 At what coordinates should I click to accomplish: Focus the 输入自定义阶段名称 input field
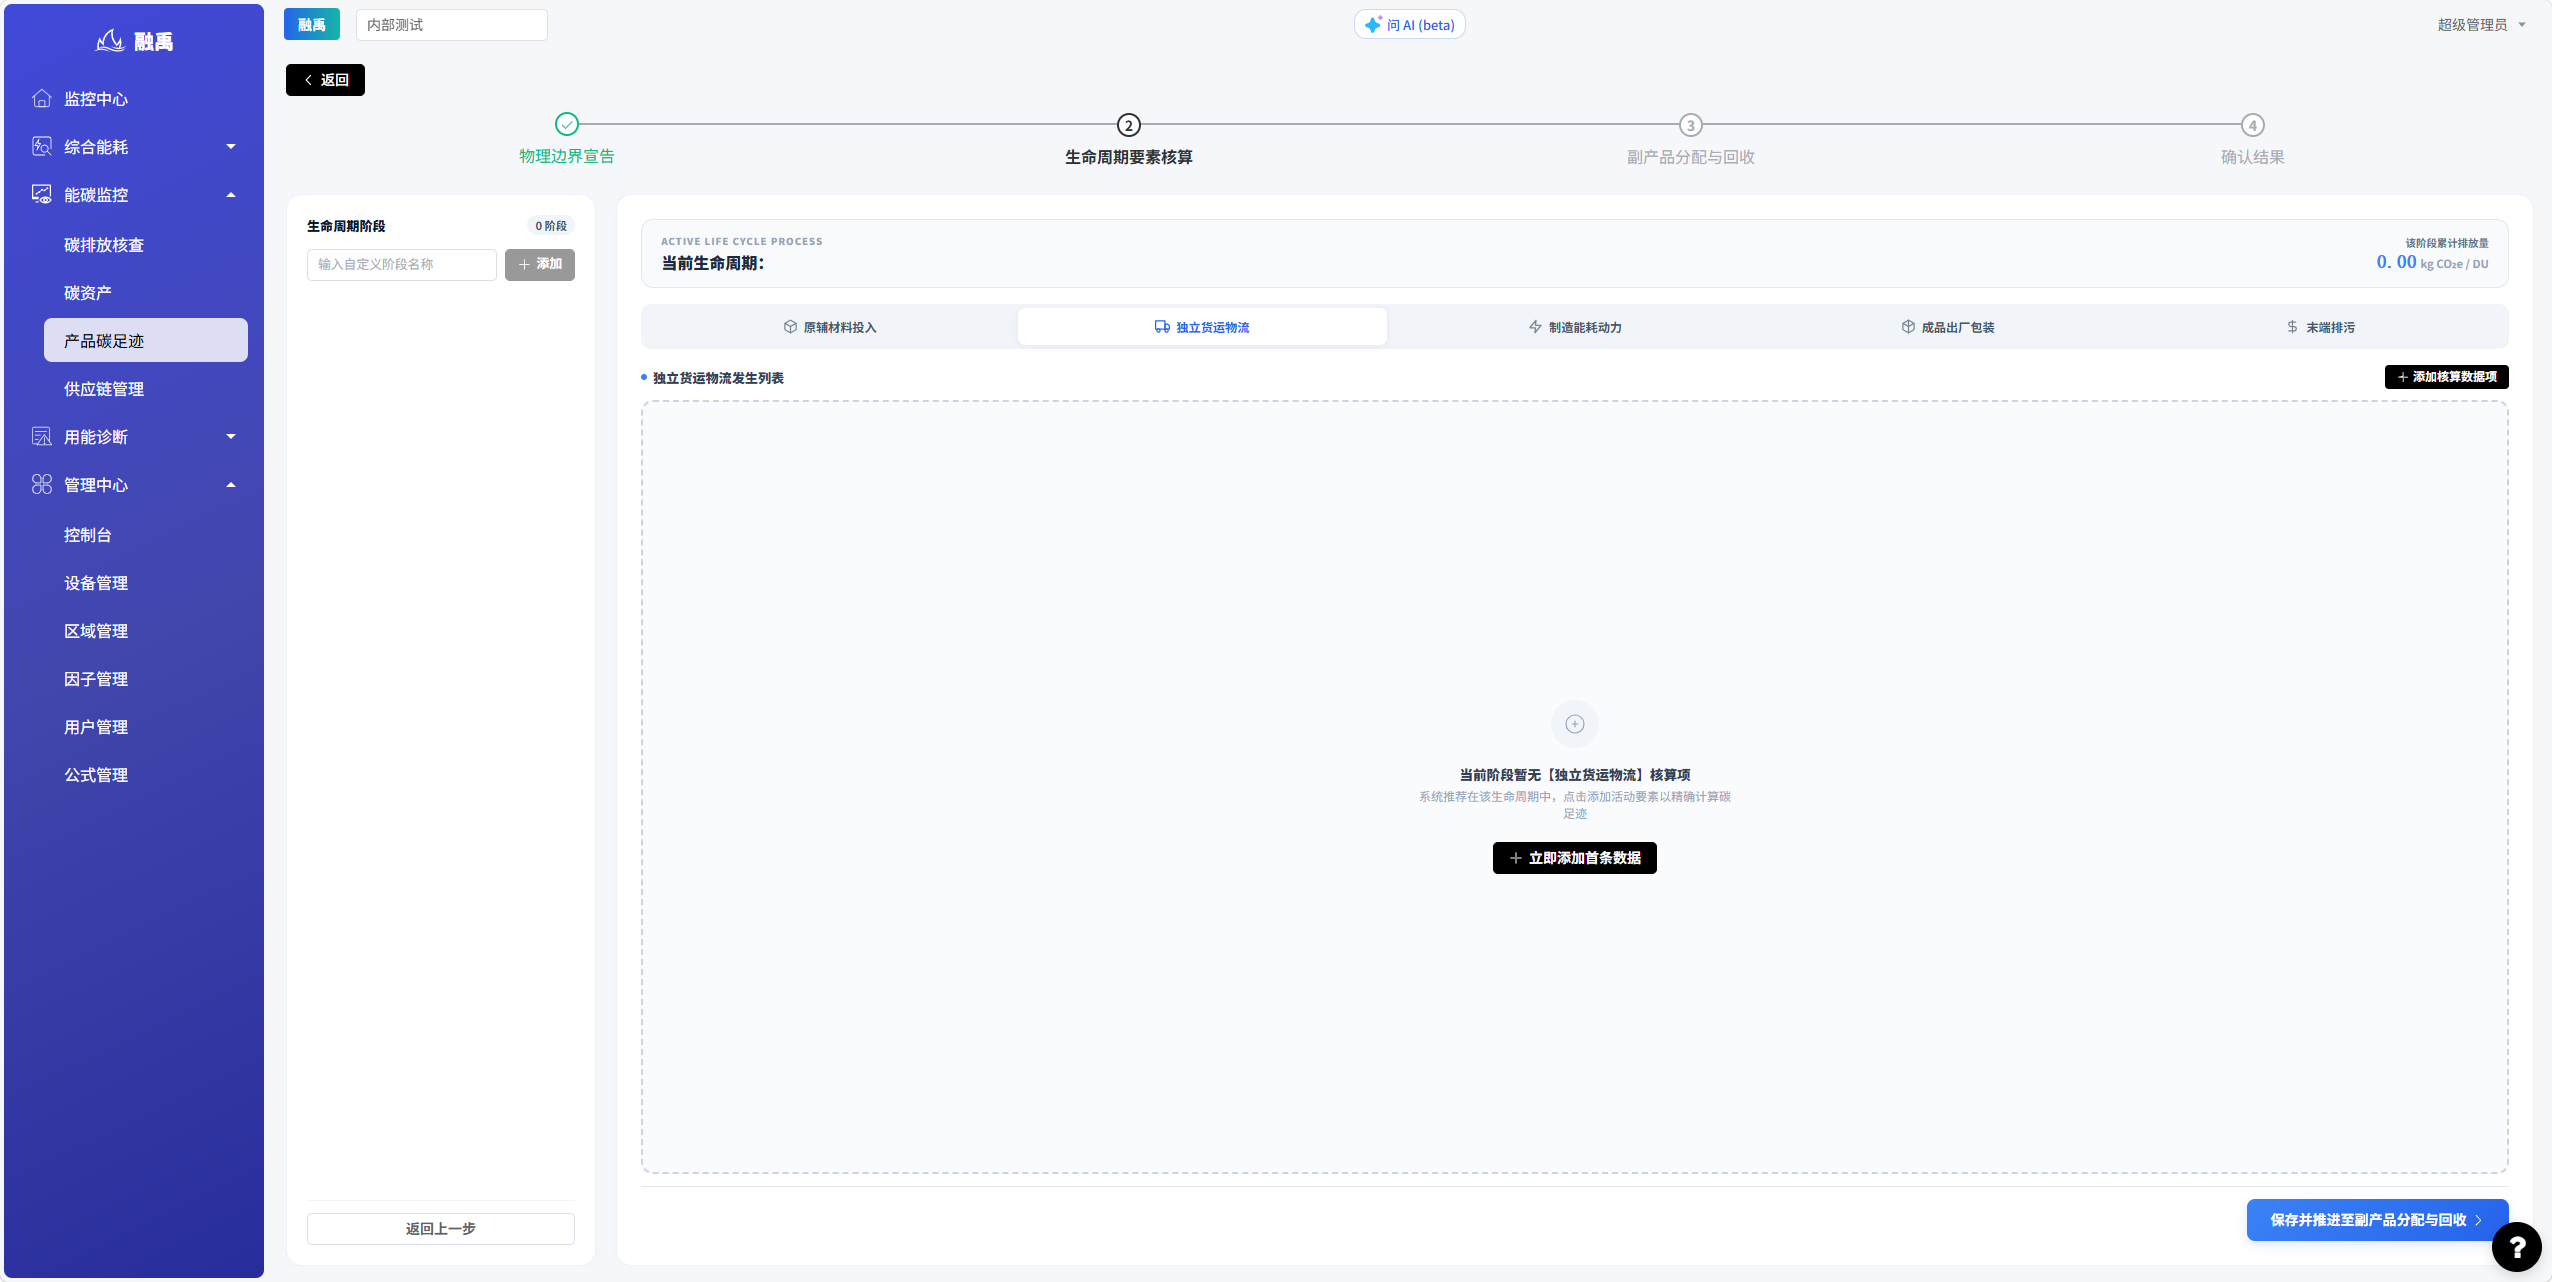point(402,264)
